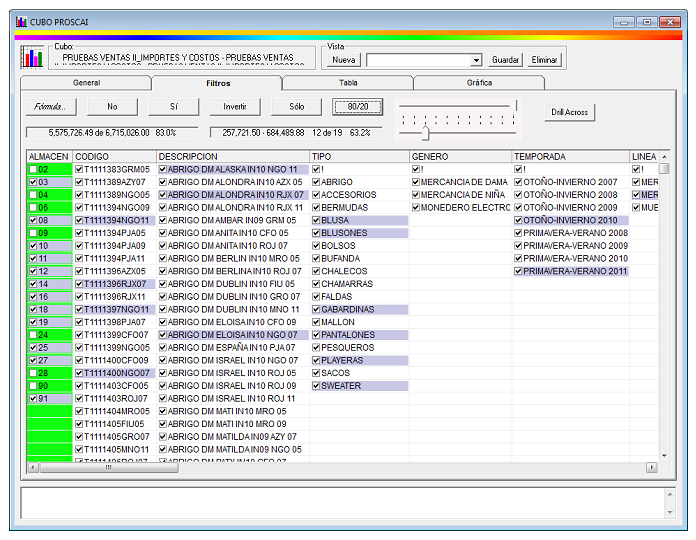The height and width of the screenshot is (540, 696).
Task: Click the range box showing 12 de 19
Action: (296, 133)
